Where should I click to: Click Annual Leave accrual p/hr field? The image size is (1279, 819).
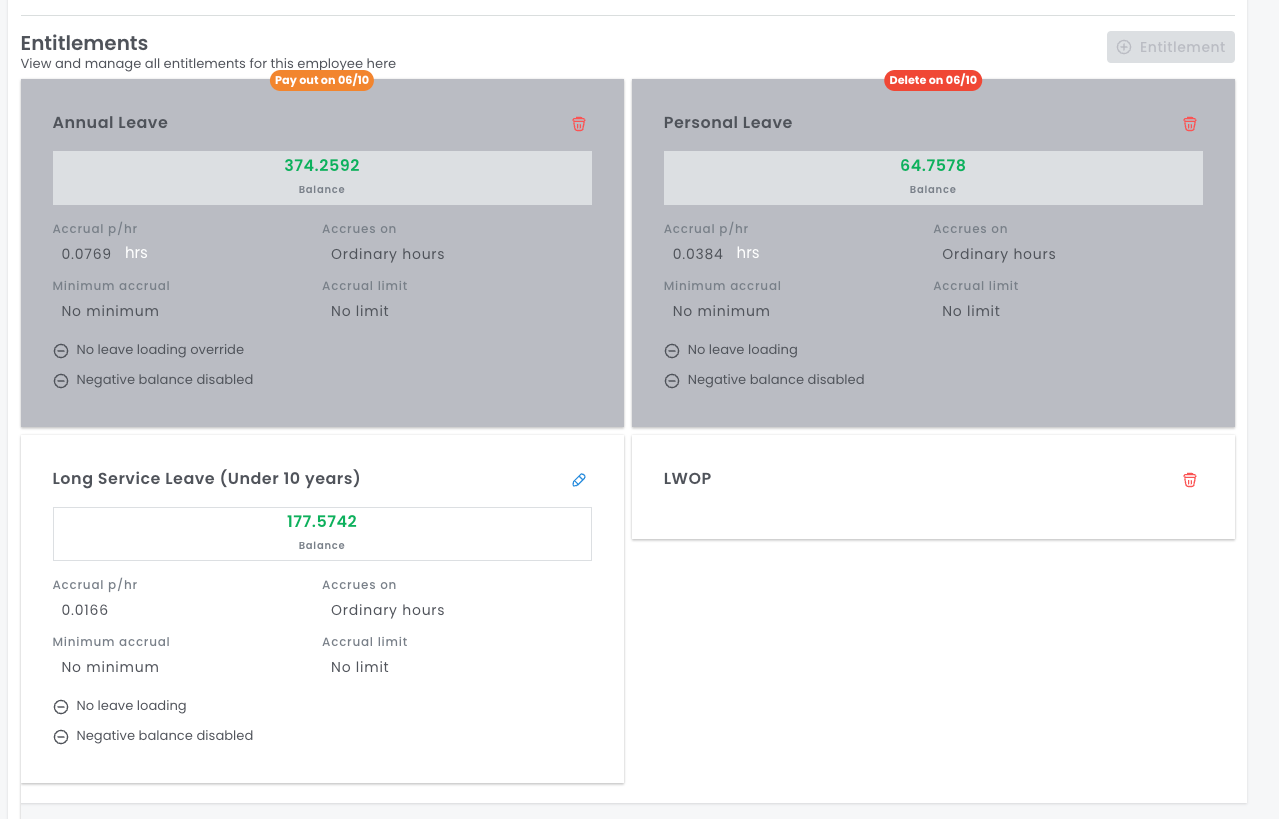pyautogui.click(x=87, y=254)
